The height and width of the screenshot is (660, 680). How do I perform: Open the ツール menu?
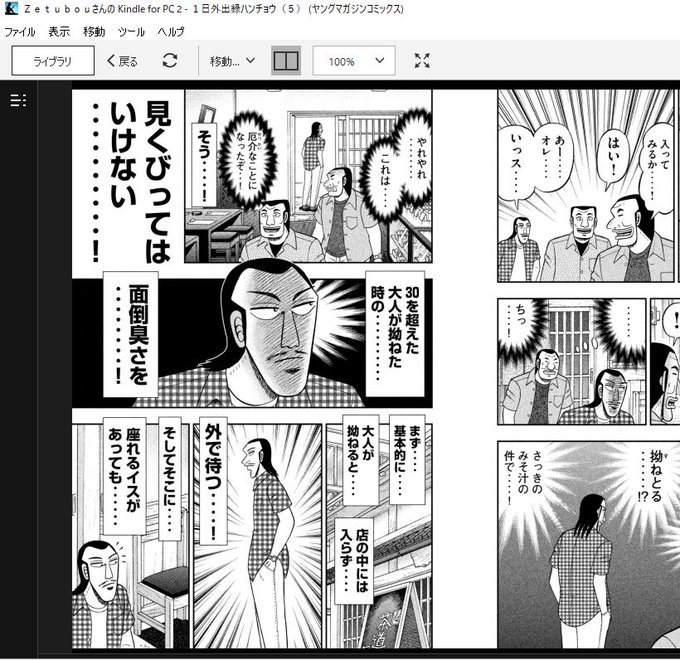click(x=131, y=32)
